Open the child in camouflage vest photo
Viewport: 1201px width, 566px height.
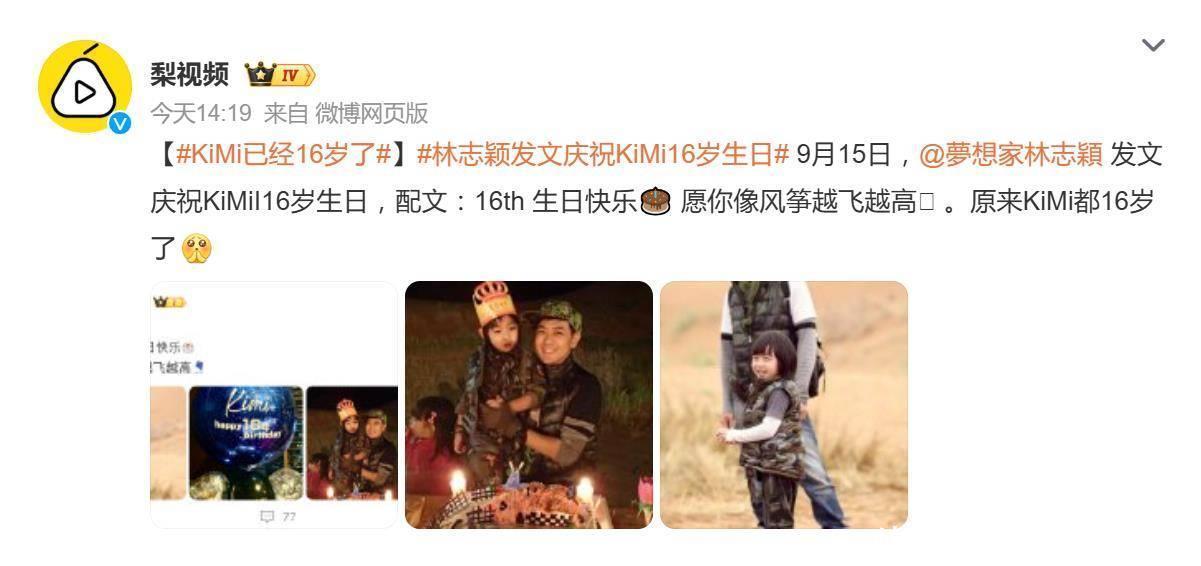pyautogui.click(x=784, y=405)
